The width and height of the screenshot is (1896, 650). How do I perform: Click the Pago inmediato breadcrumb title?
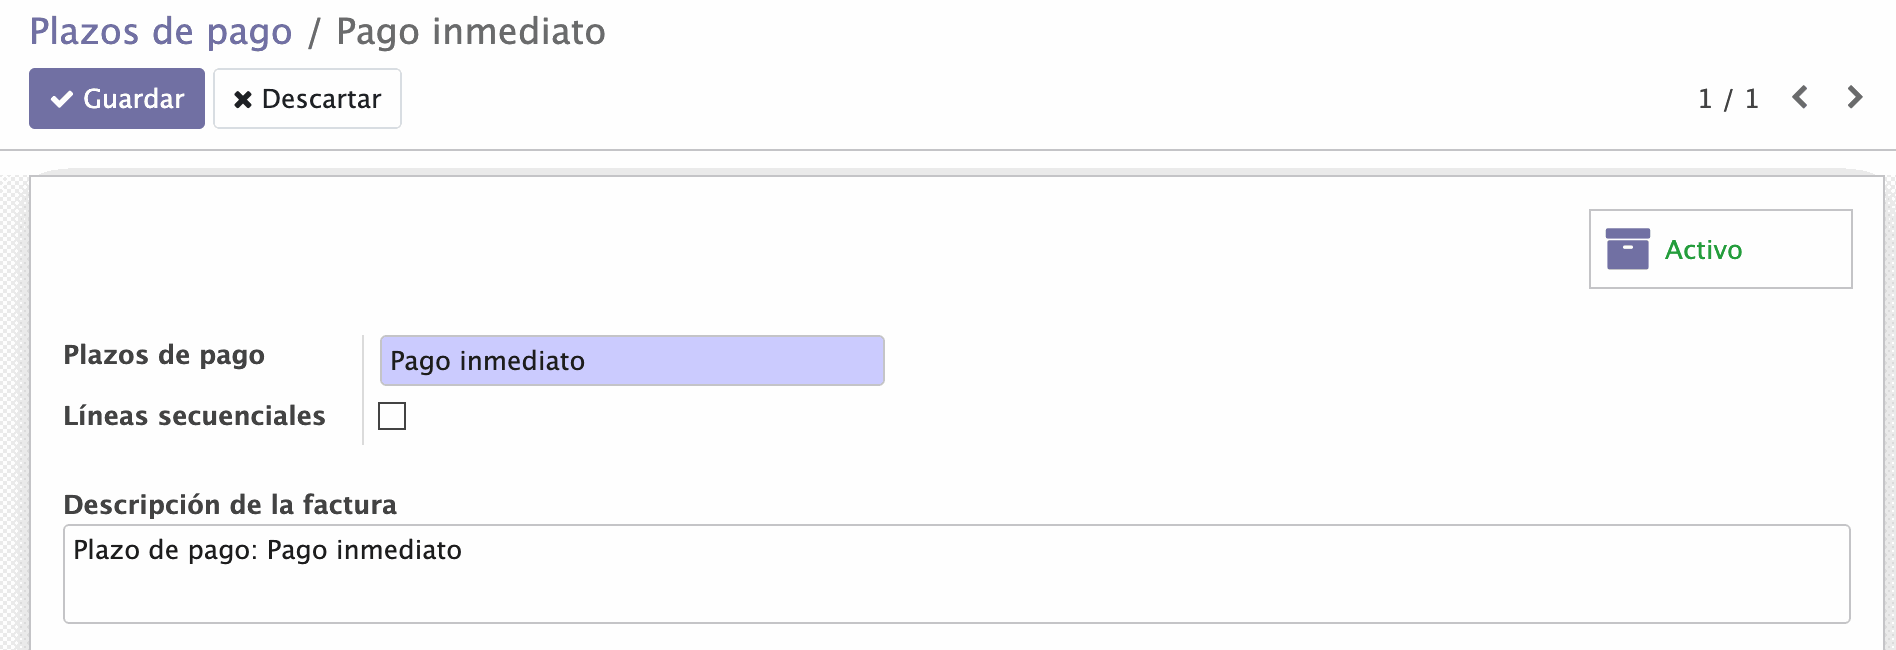[471, 32]
